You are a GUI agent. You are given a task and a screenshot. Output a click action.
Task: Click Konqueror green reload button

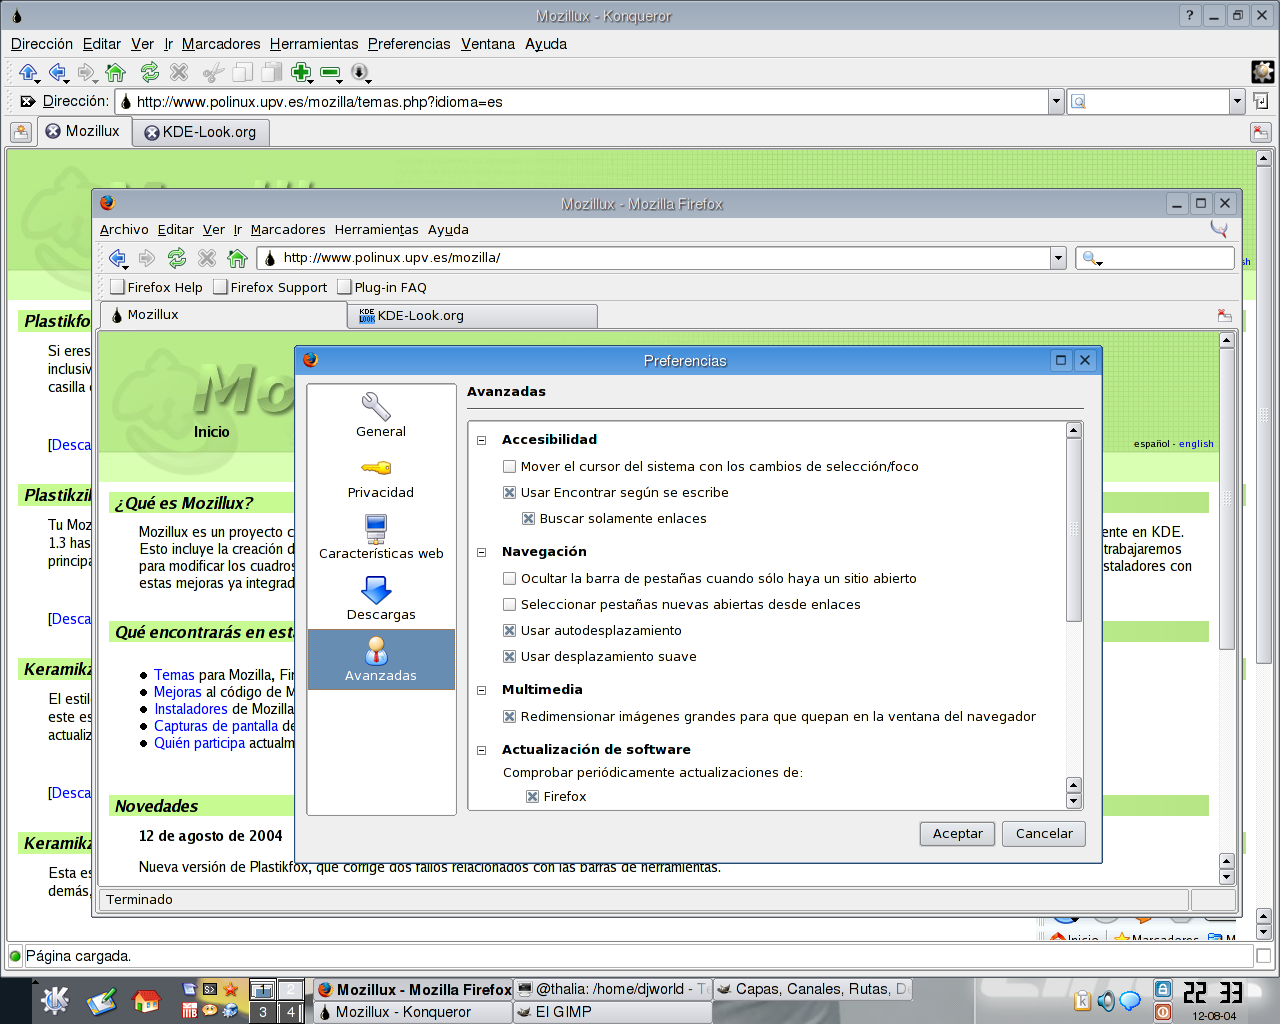(x=150, y=72)
